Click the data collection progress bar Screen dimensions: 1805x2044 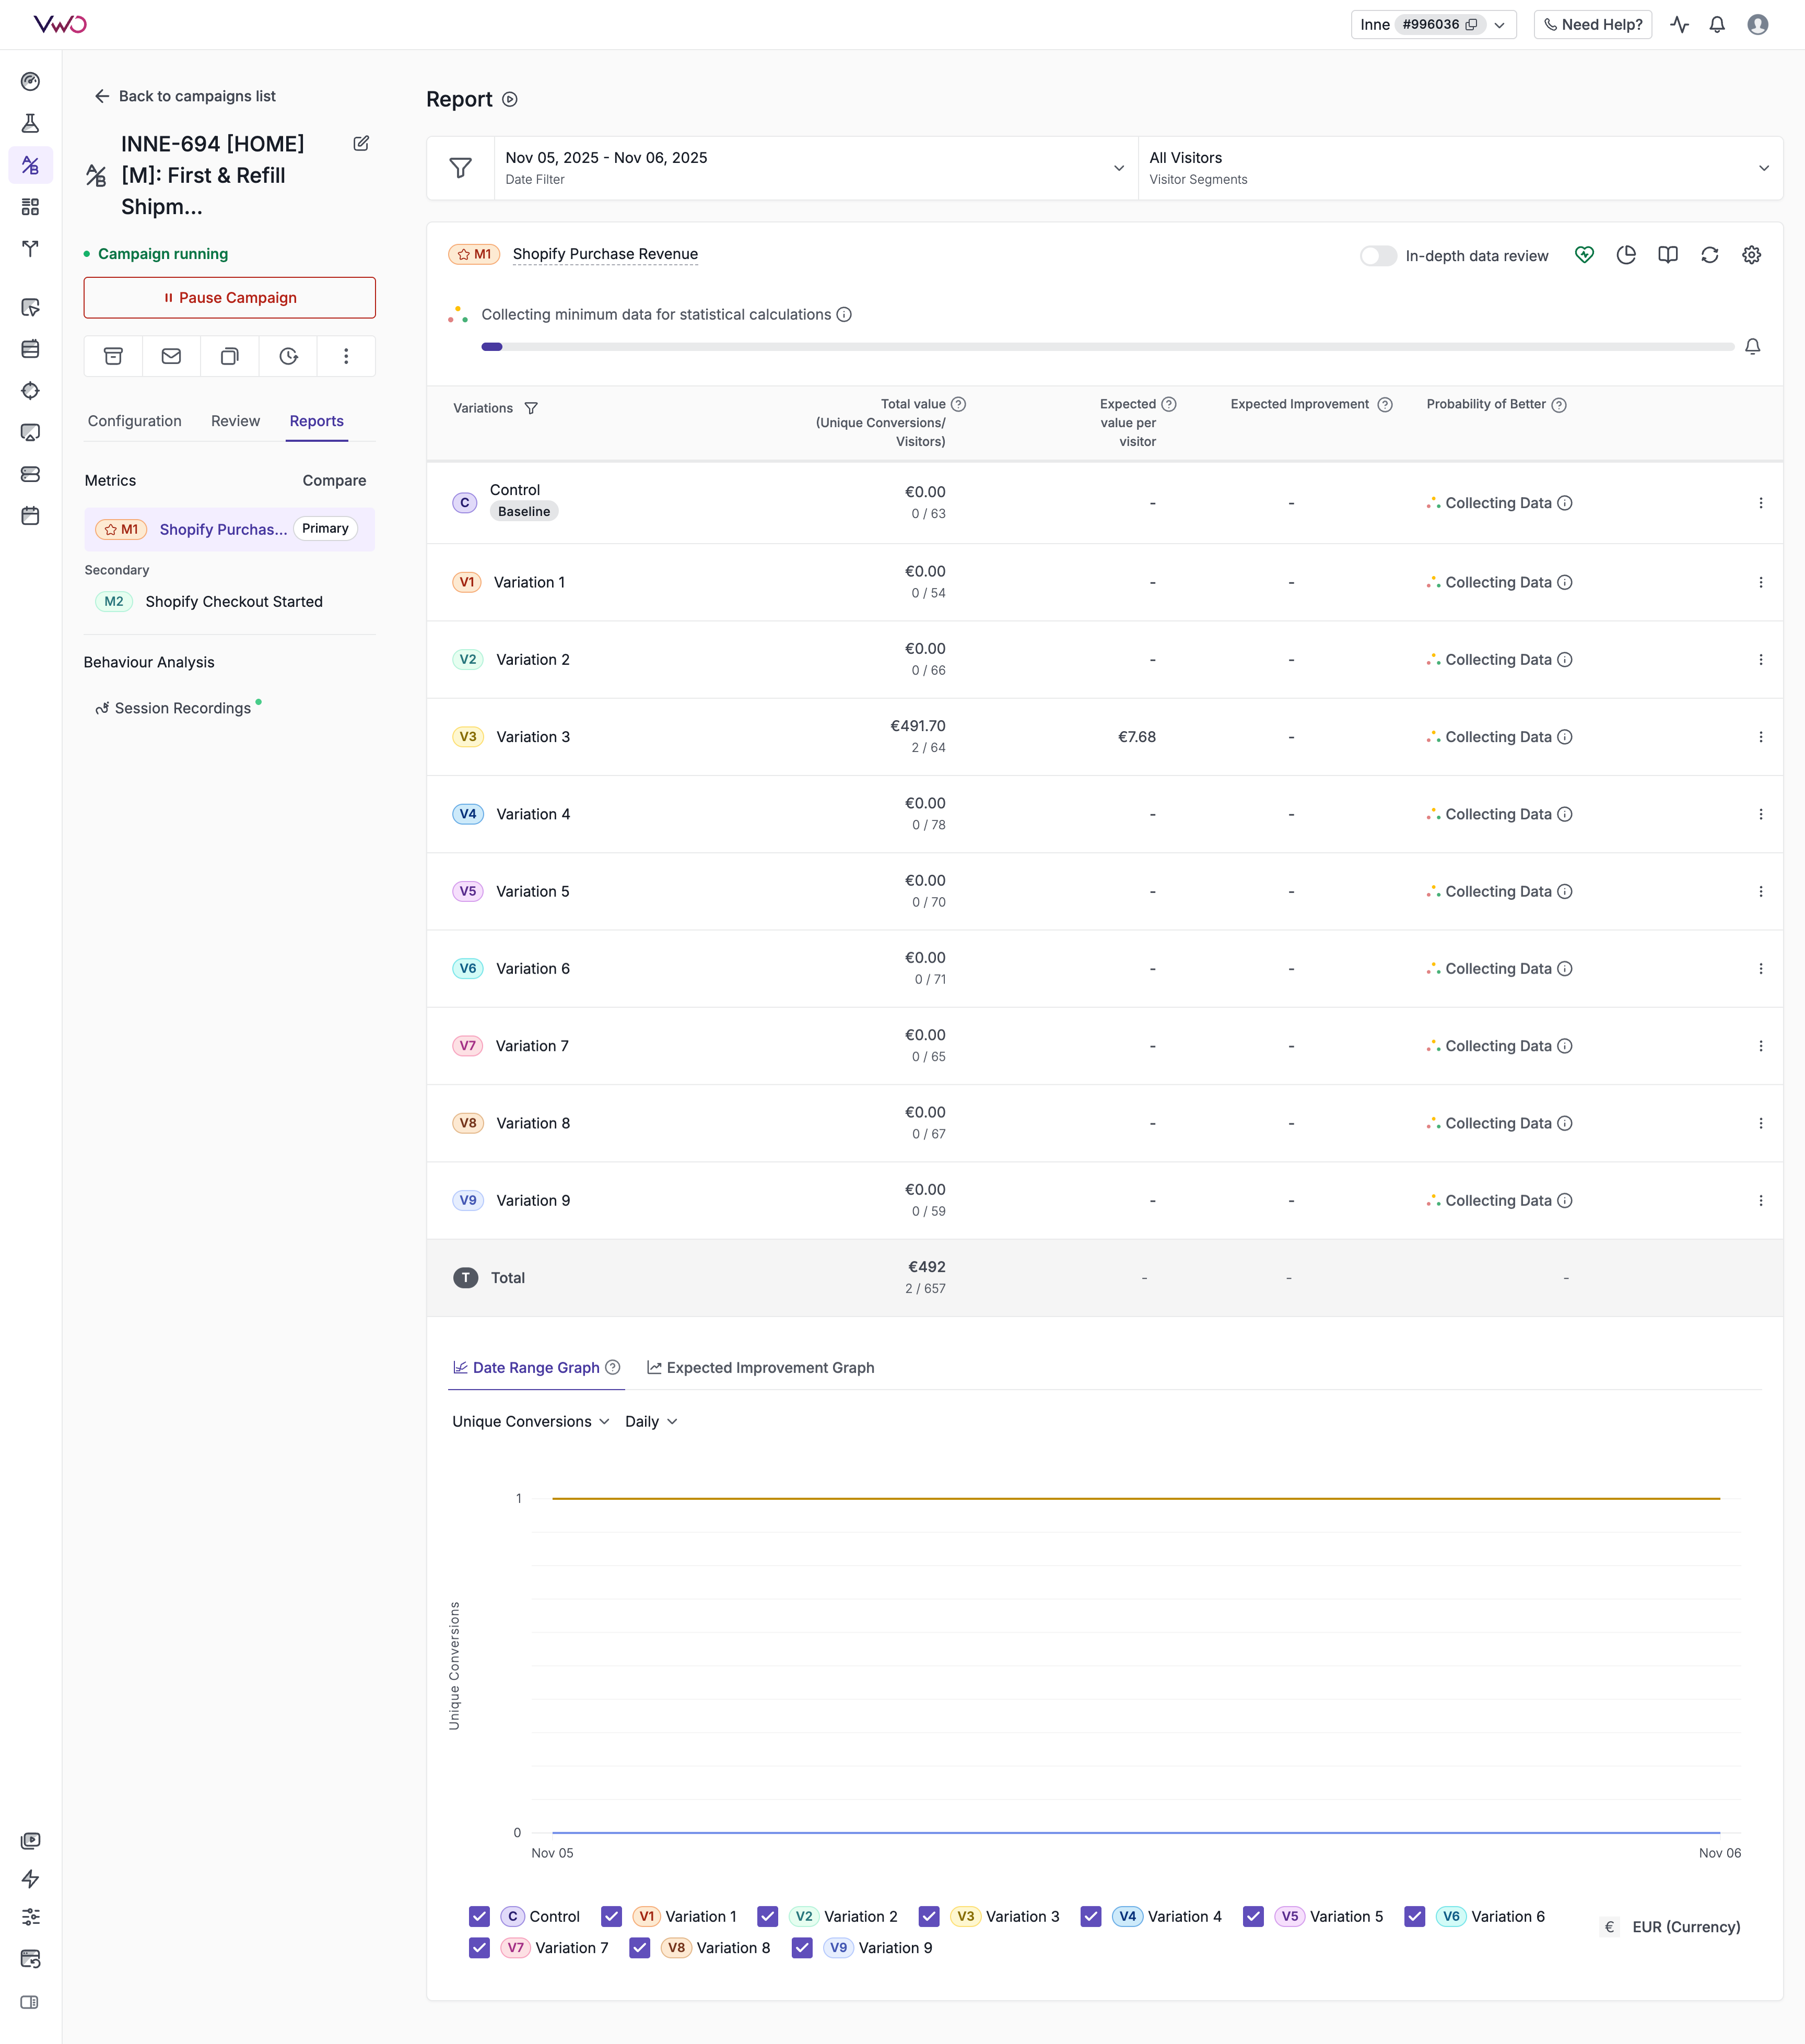coord(1107,347)
